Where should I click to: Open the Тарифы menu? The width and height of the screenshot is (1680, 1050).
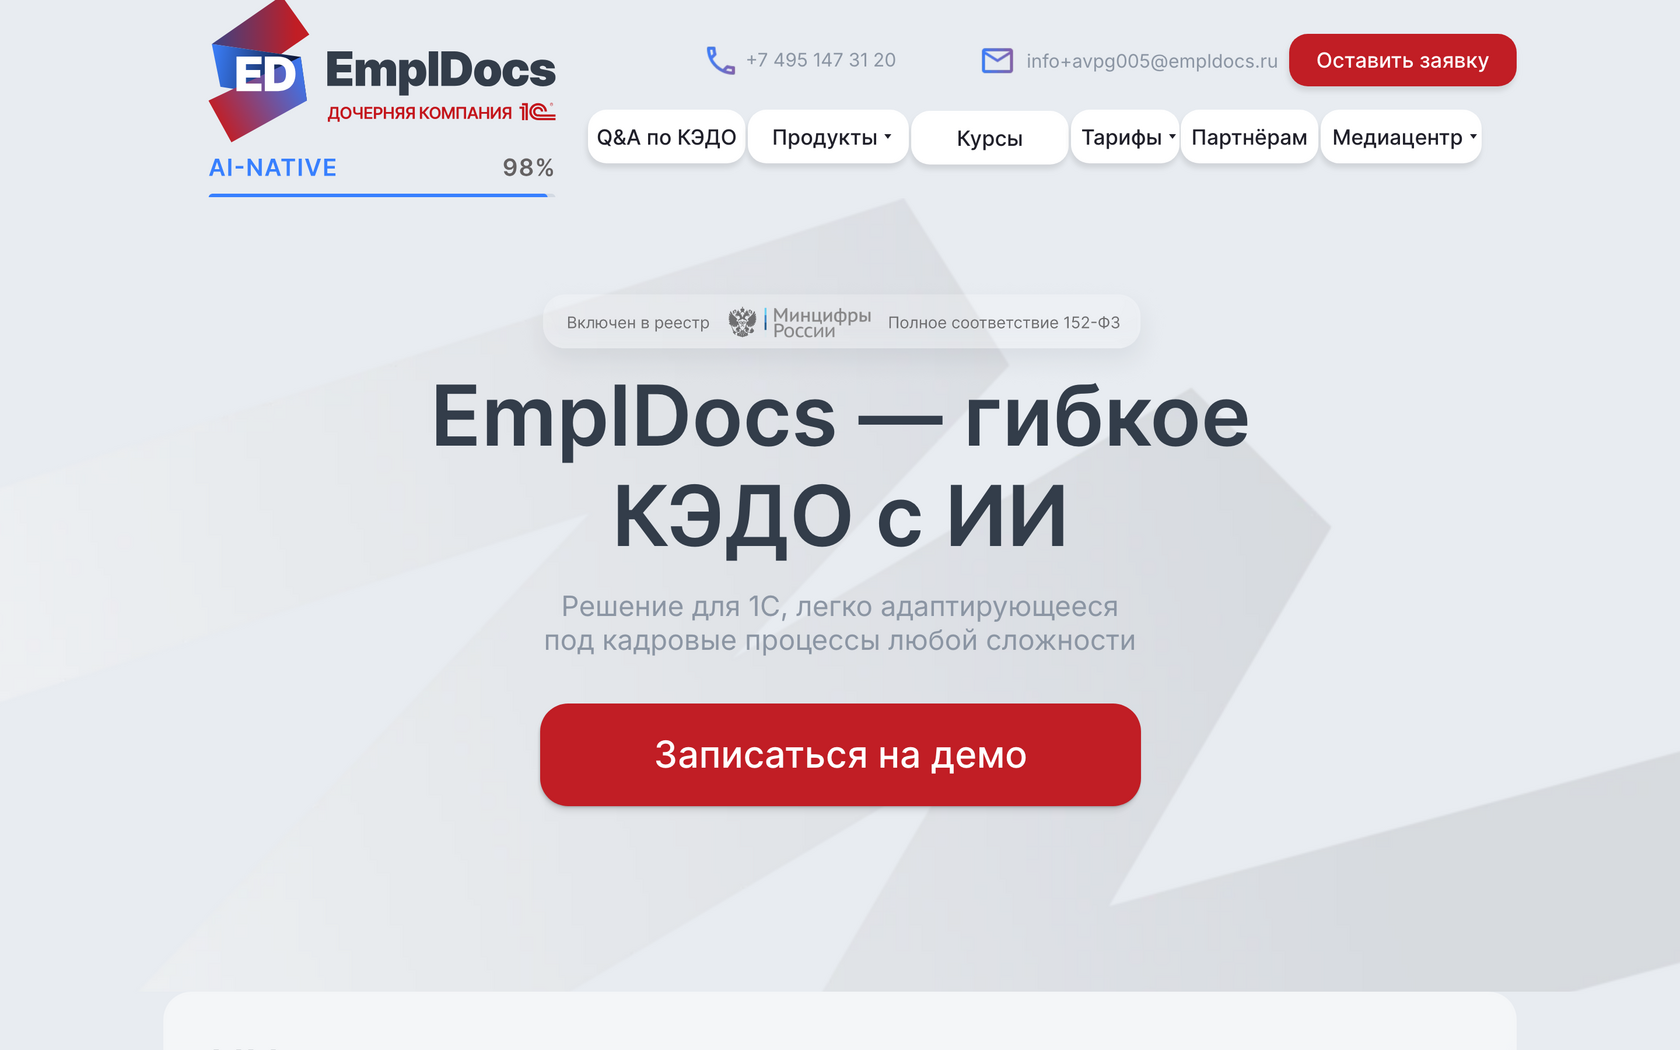(1125, 137)
